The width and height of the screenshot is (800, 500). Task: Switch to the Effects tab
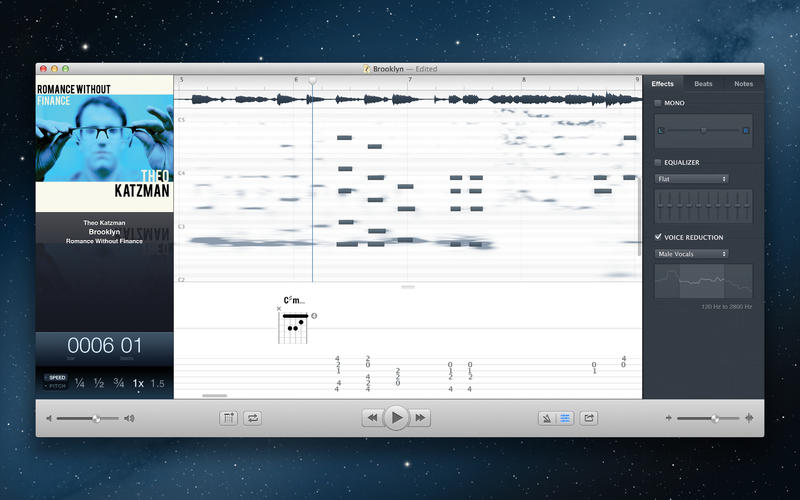pos(662,84)
